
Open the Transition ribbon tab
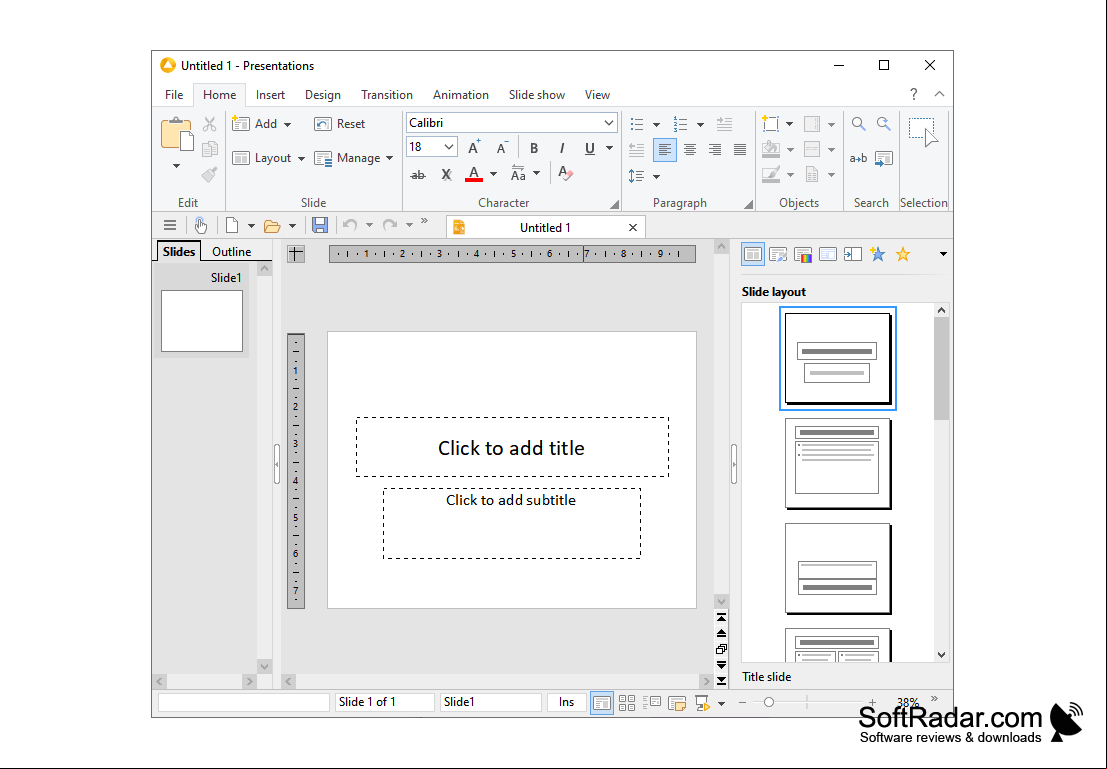[x=387, y=95]
